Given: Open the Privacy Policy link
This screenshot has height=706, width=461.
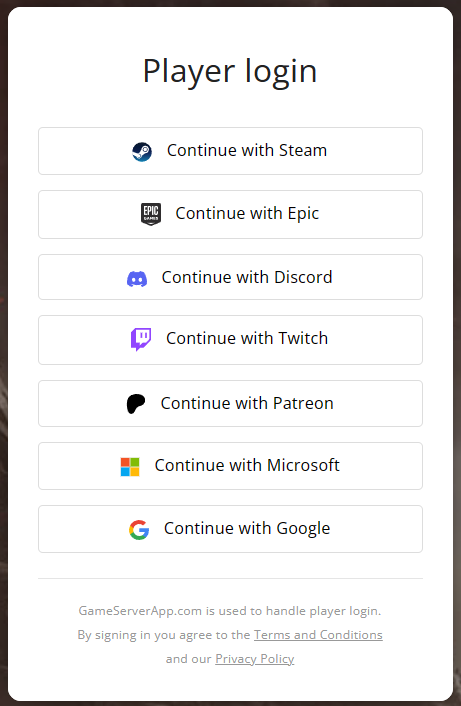Looking at the screenshot, I should coord(255,659).
